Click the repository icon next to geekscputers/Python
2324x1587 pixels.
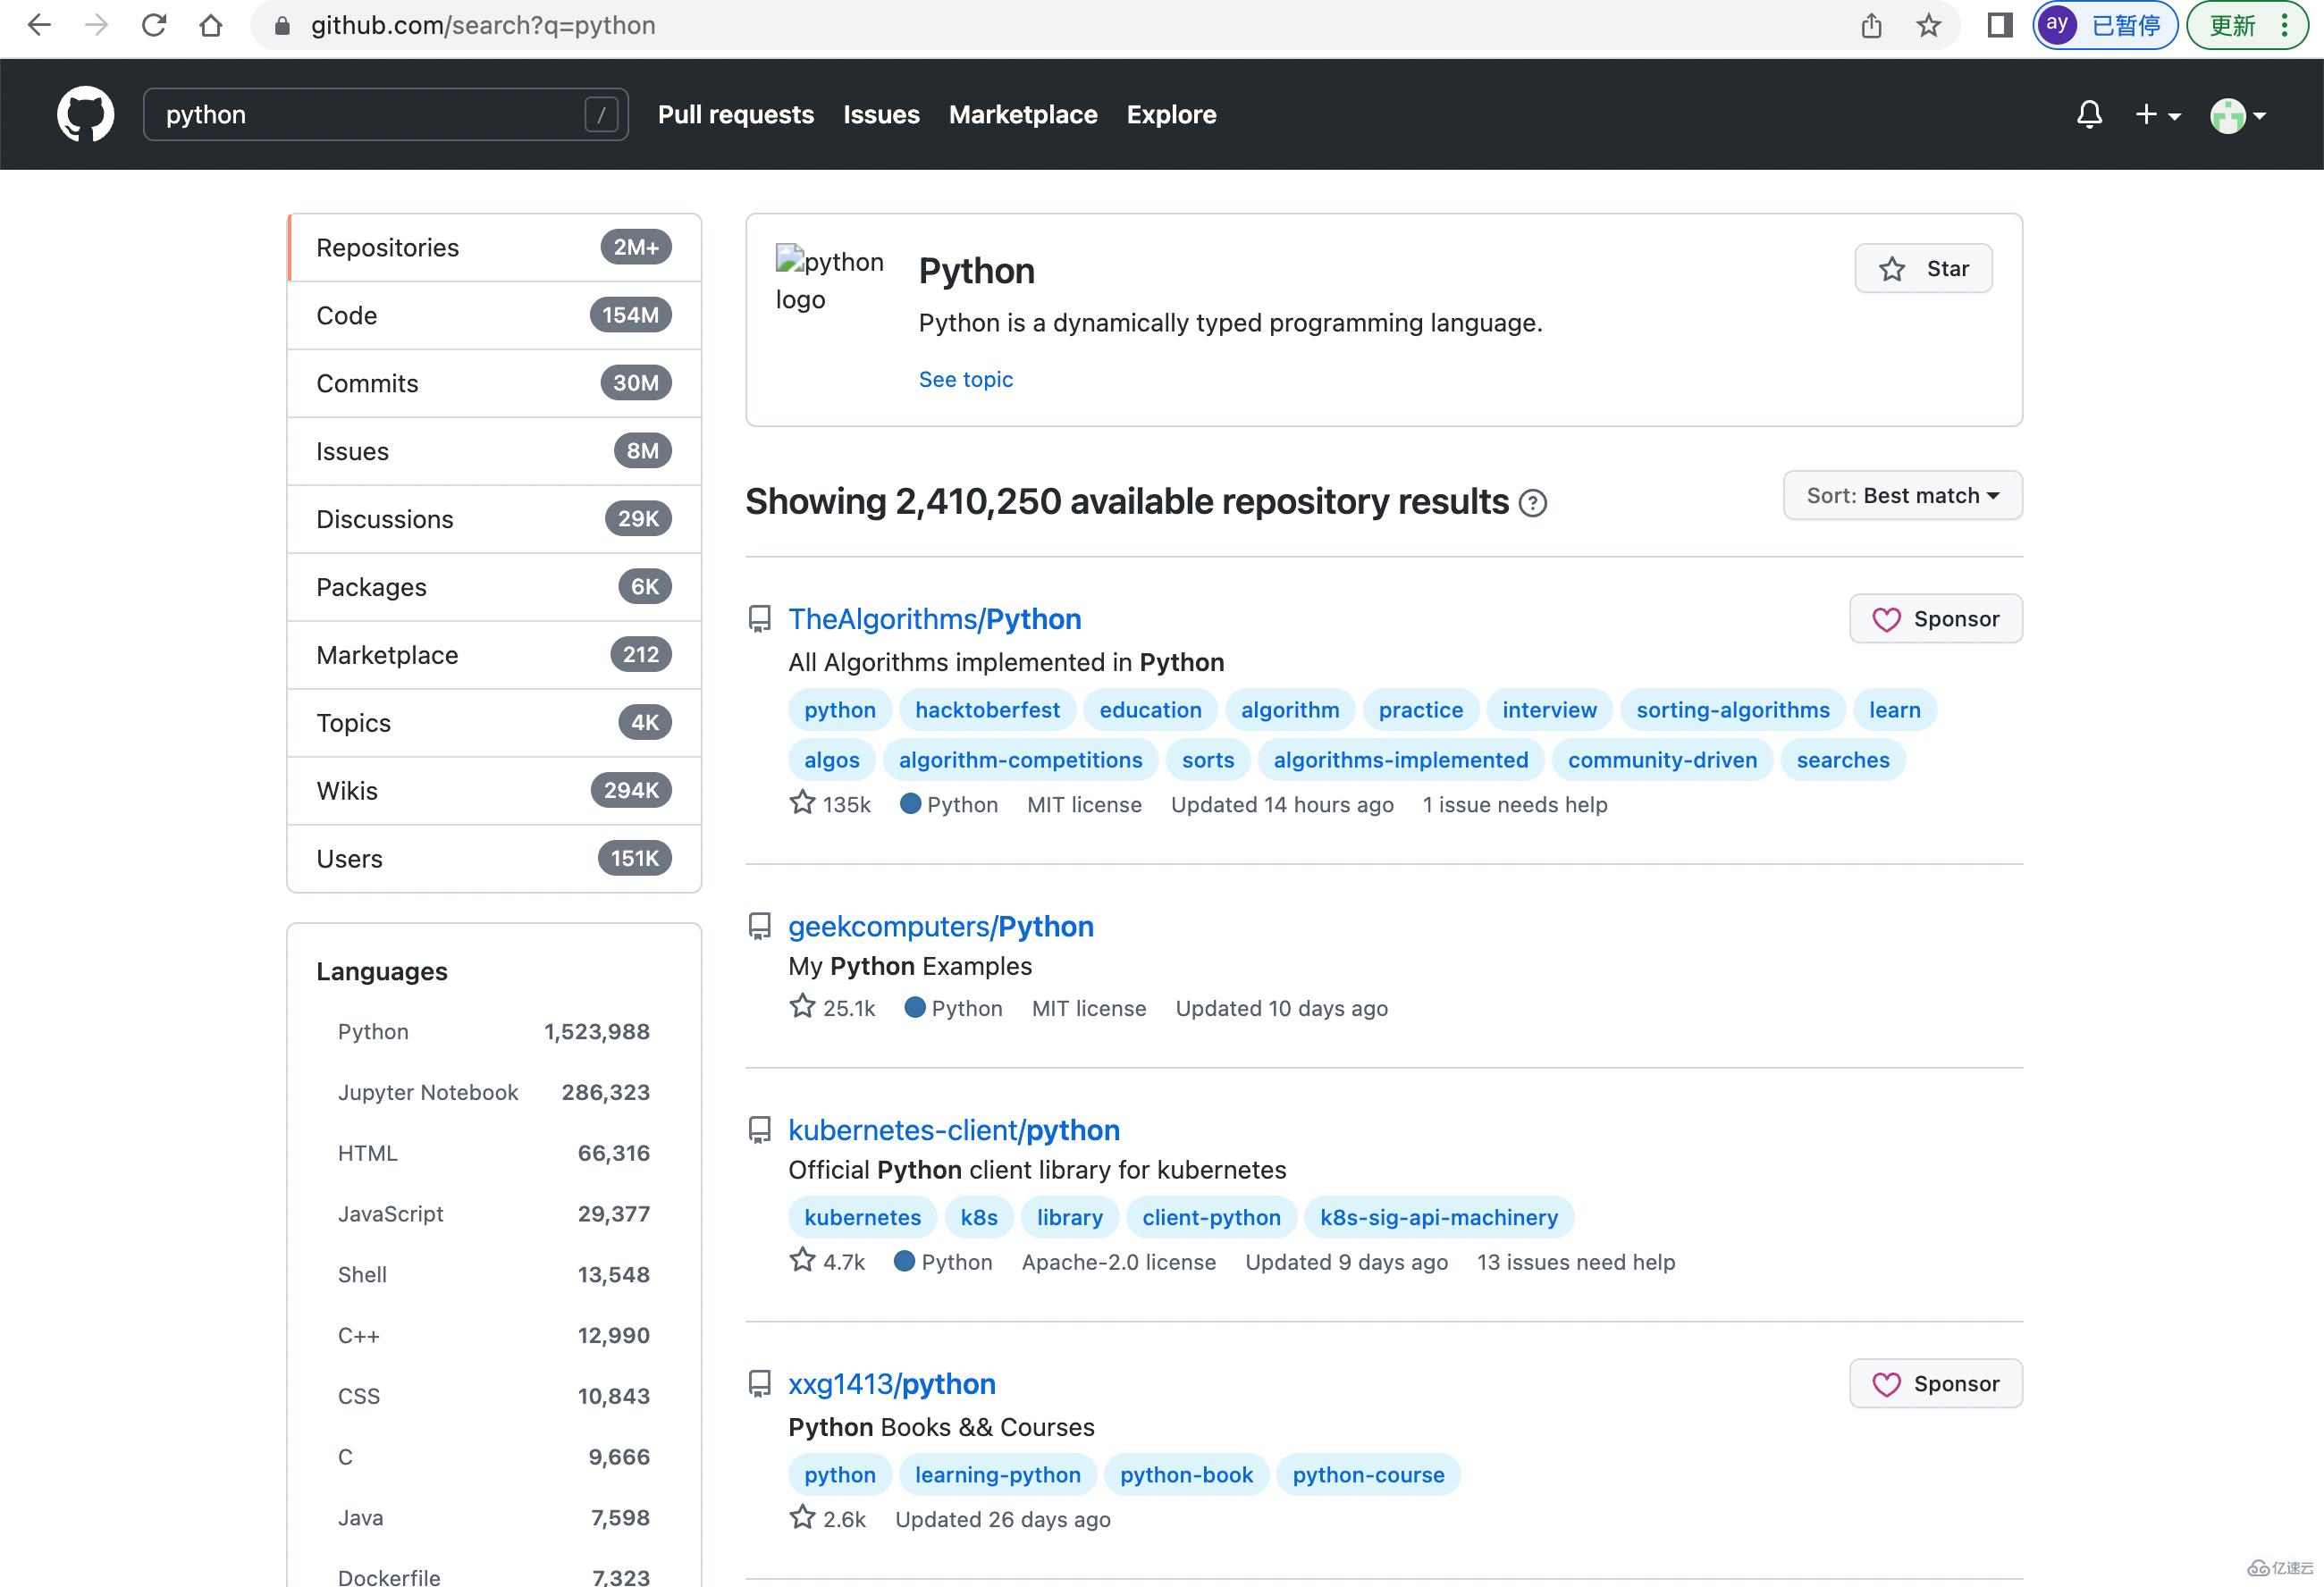click(758, 925)
